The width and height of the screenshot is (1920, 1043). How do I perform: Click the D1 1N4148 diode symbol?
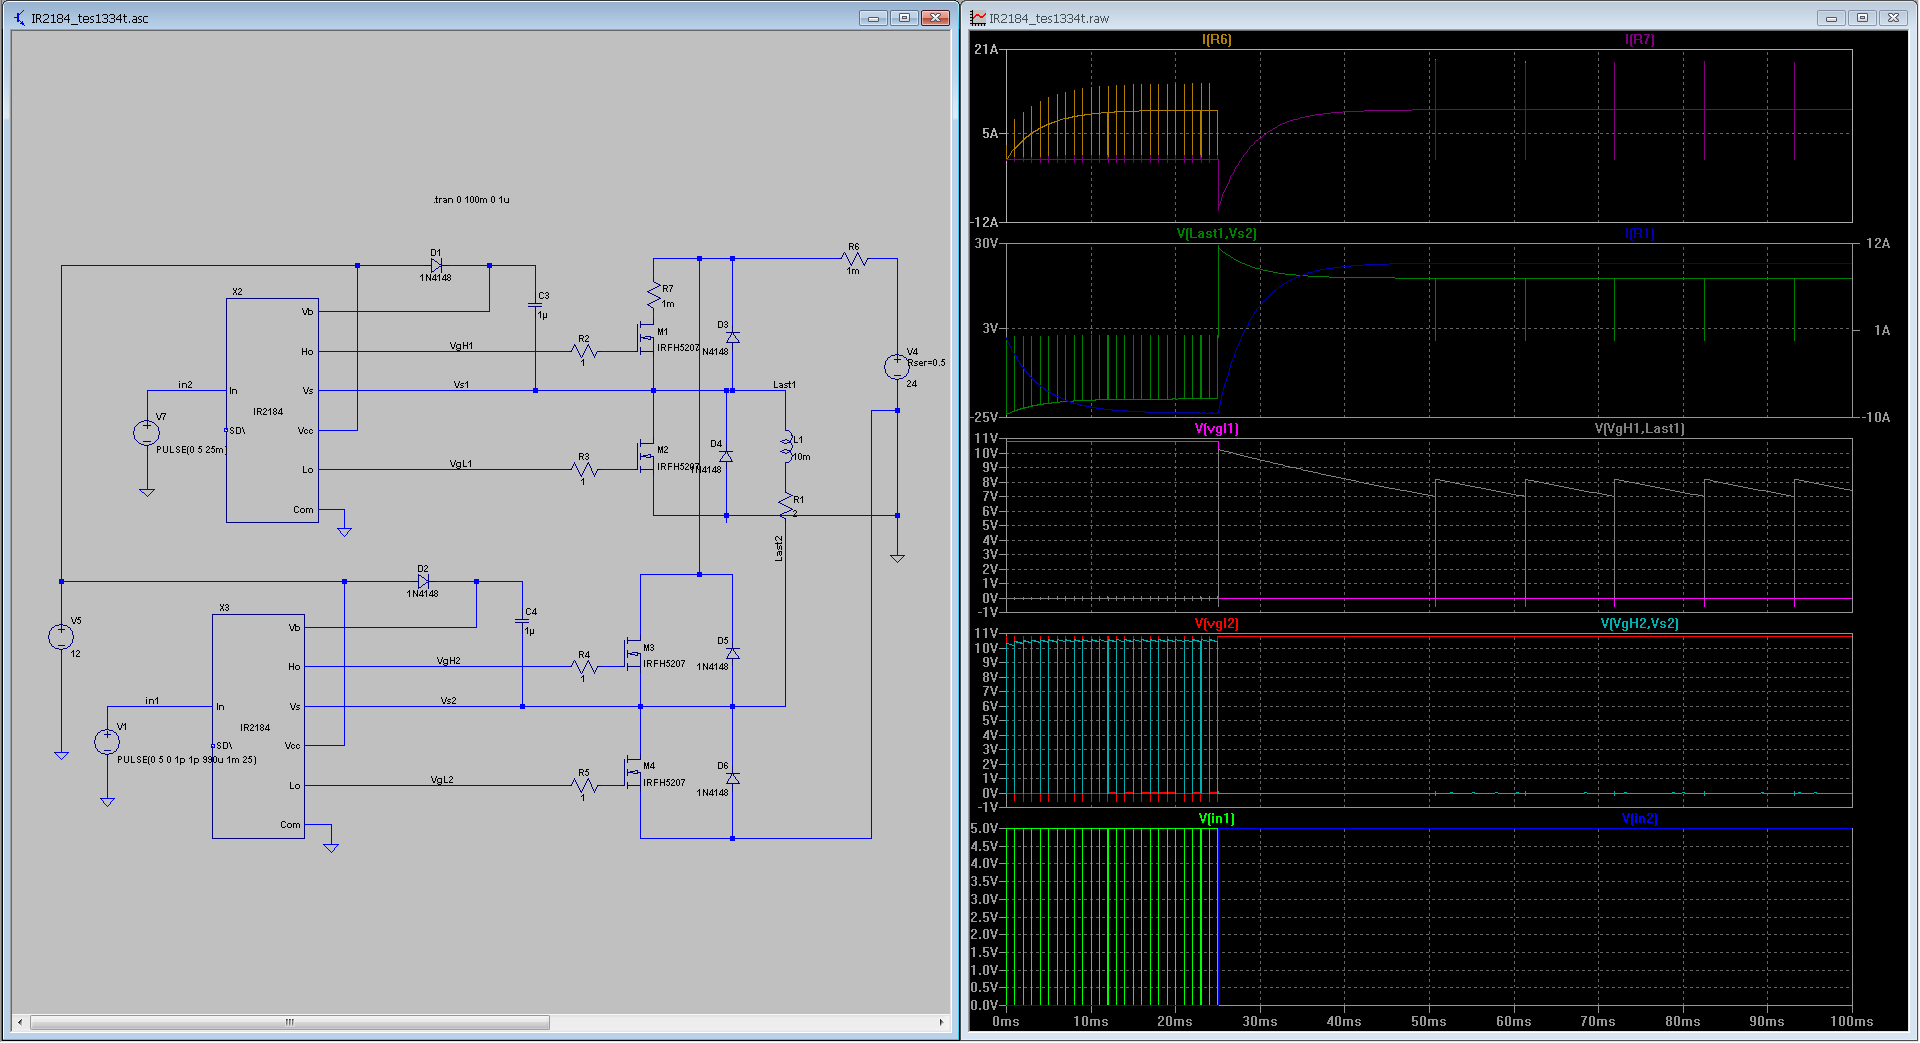click(436, 266)
